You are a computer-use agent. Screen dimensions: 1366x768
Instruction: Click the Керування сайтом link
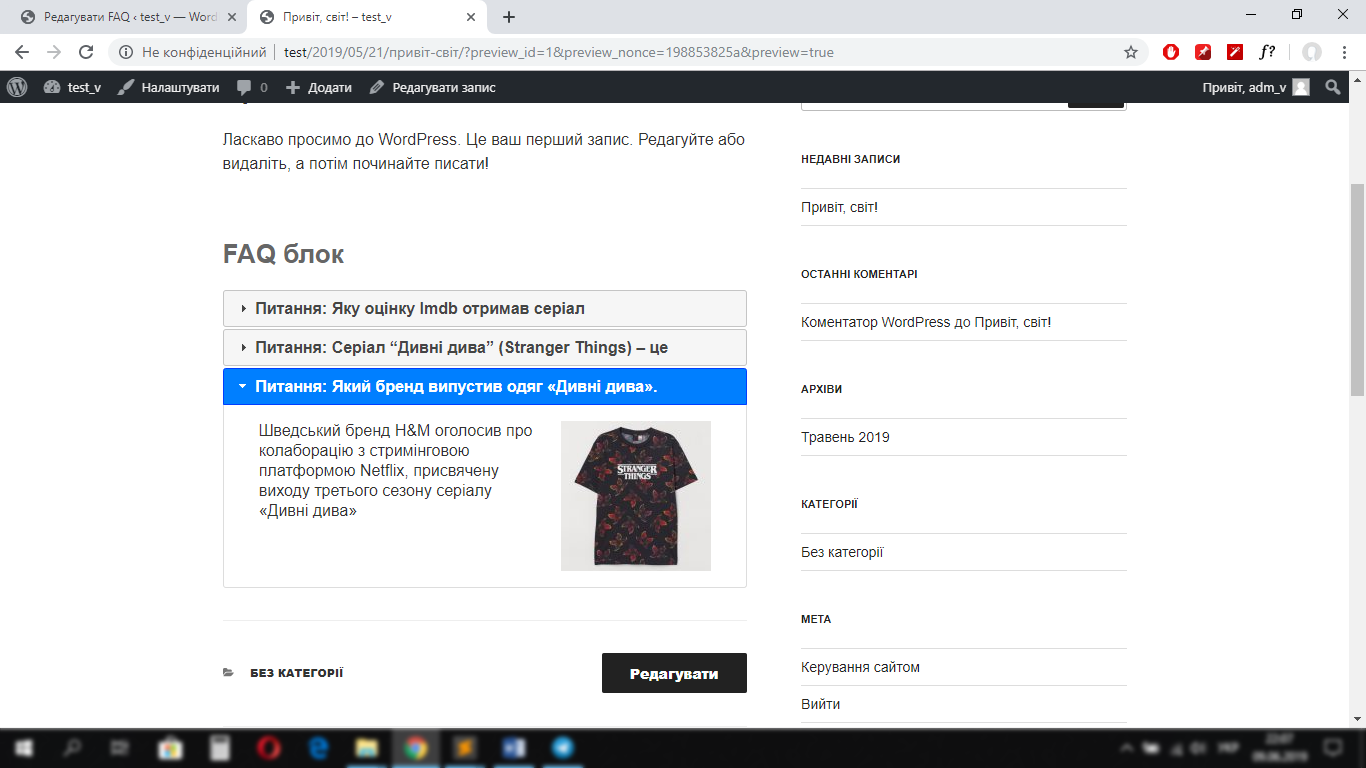pos(860,667)
